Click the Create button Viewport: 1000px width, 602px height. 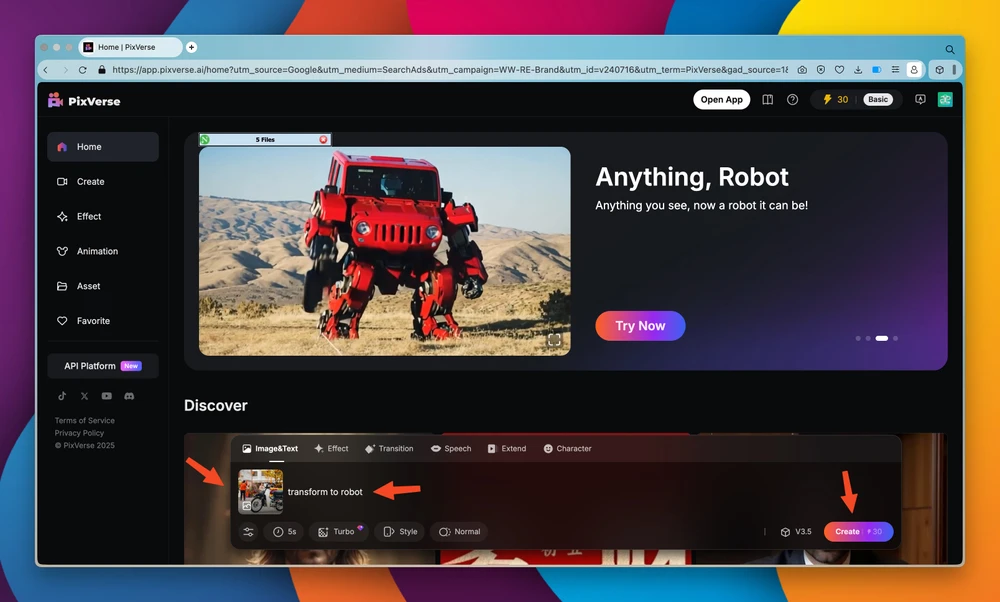tap(858, 532)
